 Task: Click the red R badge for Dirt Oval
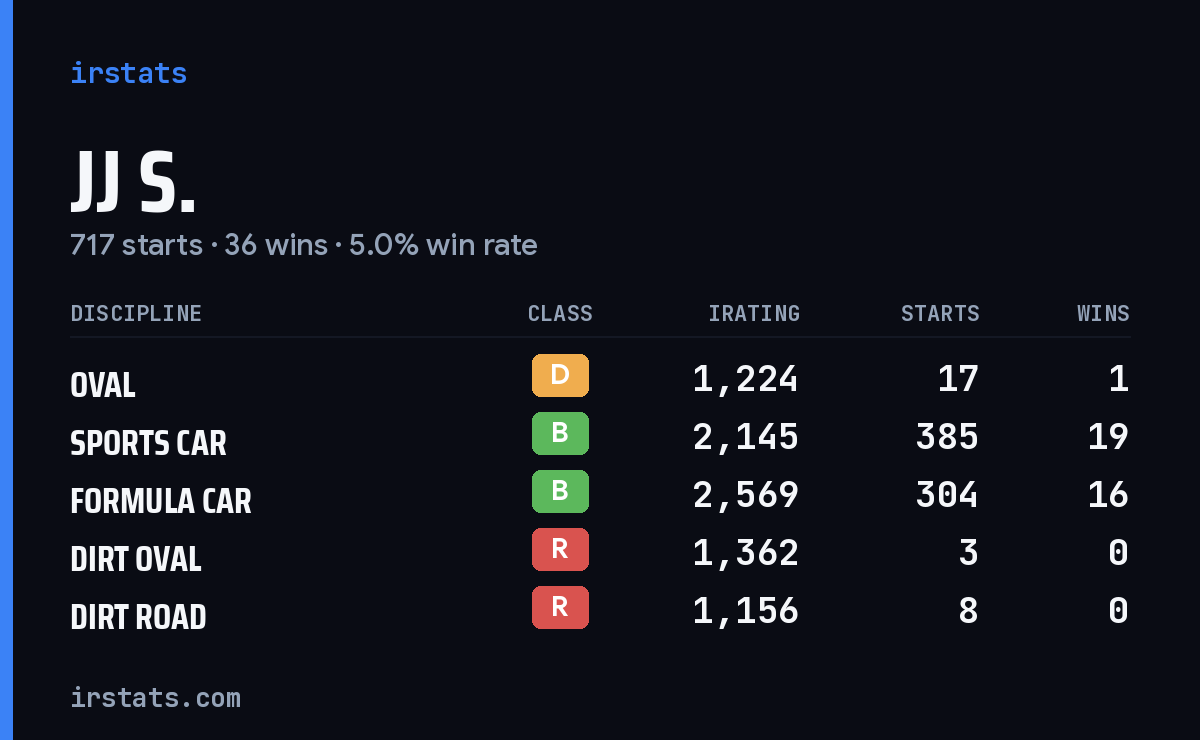click(560, 550)
